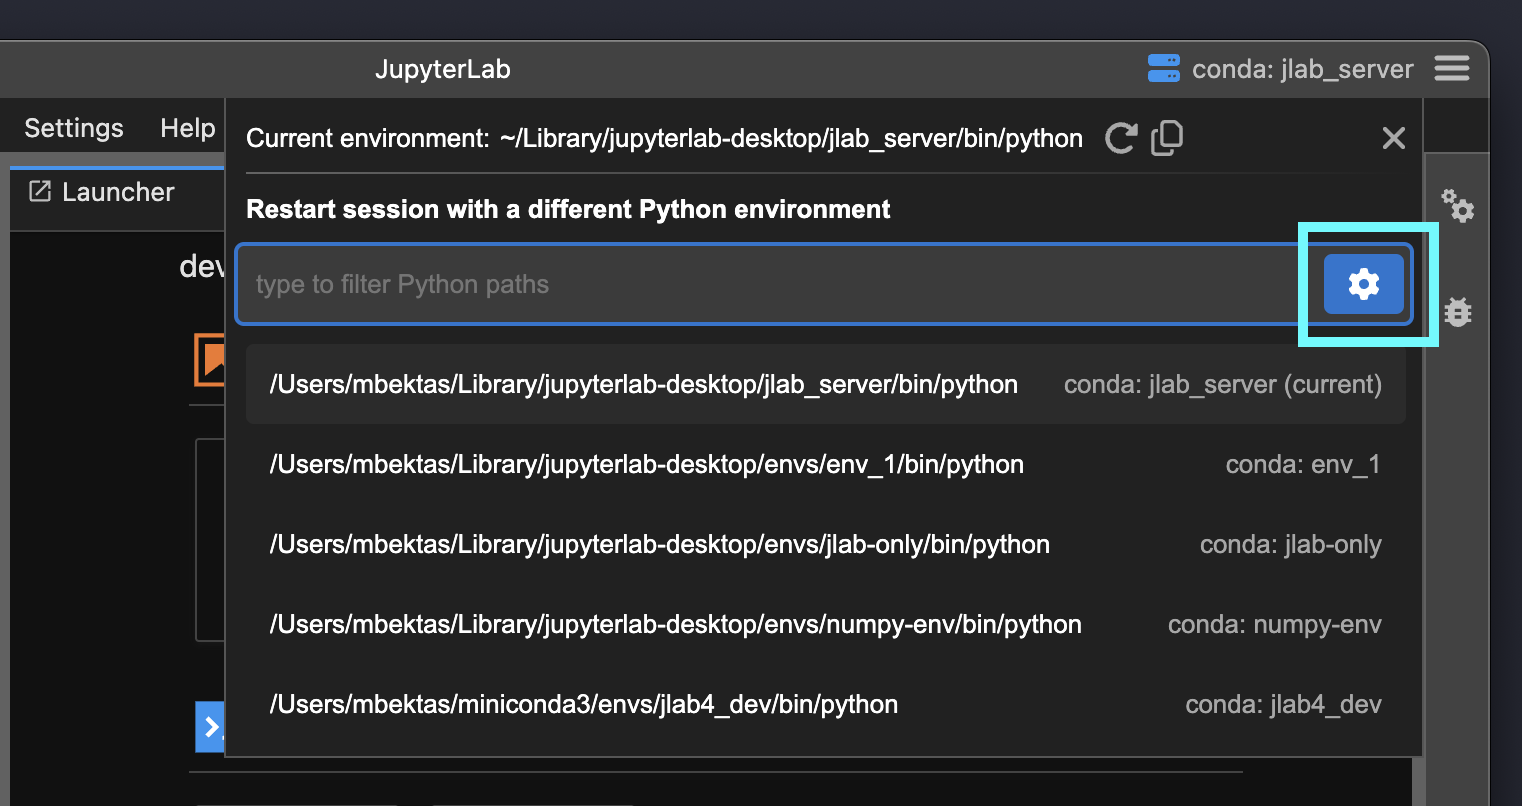Copy the current environment path
The width and height of the screenshot is (1522, 806).
(x=1167, y=138)
